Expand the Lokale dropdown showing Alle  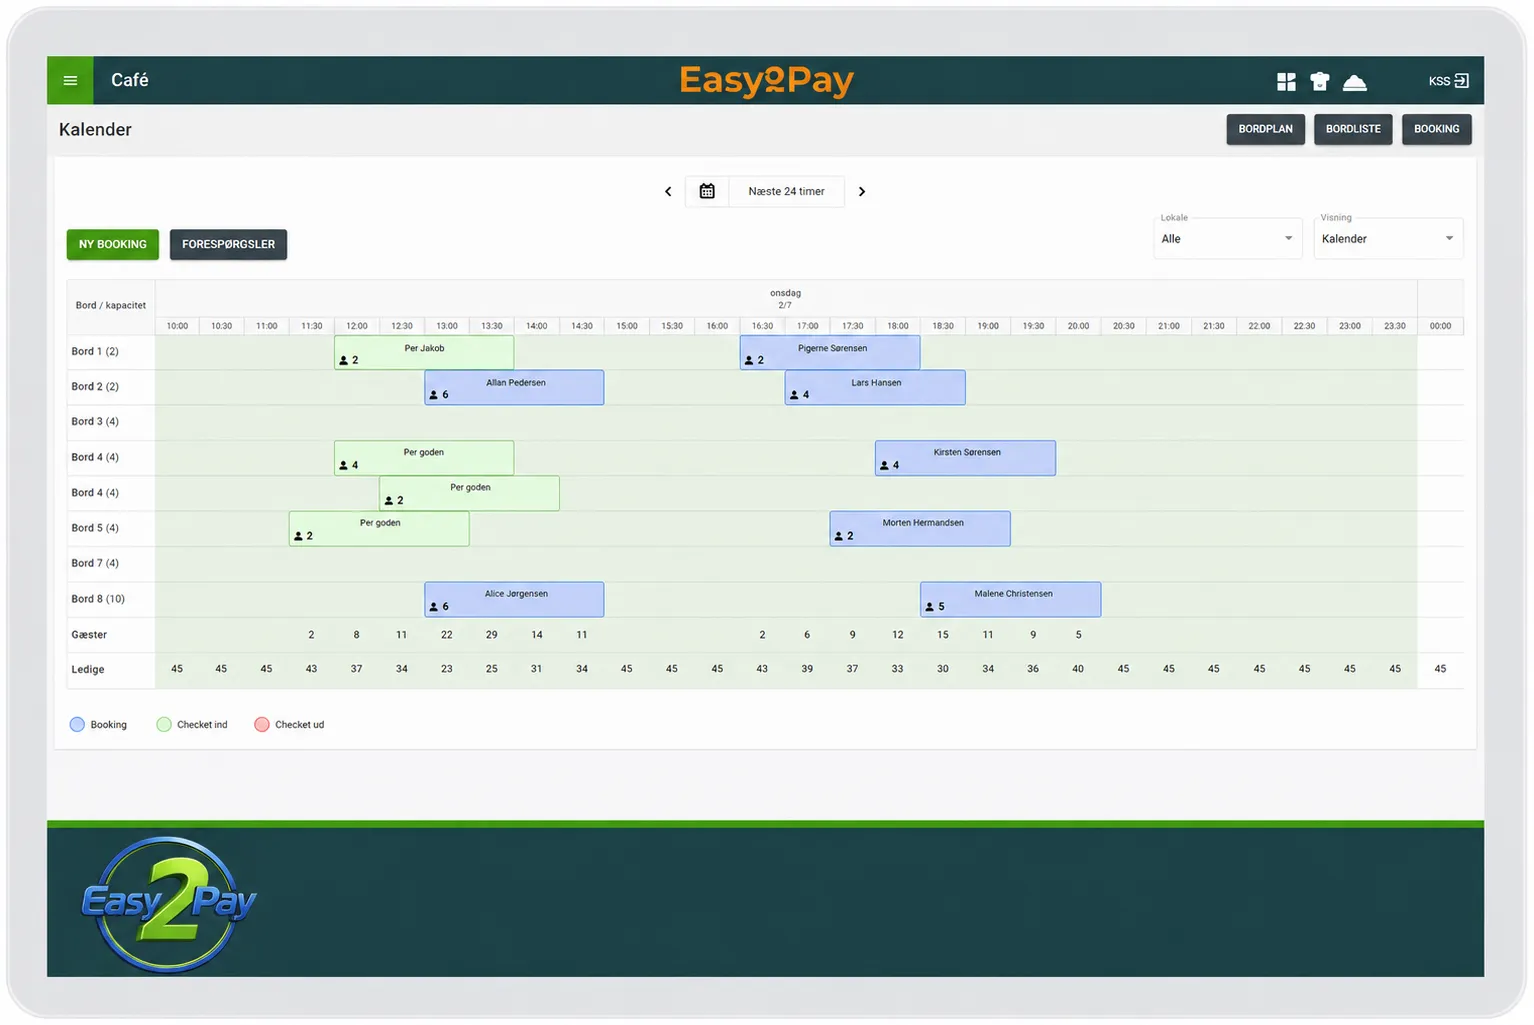[1228, 239]
